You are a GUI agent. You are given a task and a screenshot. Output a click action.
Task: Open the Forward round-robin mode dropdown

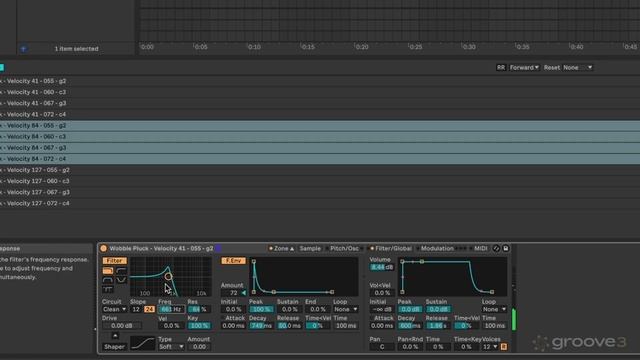pyautogui.click(x=524, y=67)
